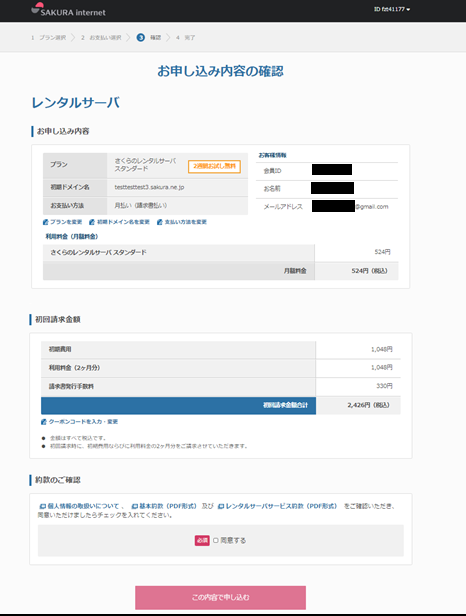This screenshot has width=466, height=616.
Task: Click the SAKURA internet logo icon
Action: point(37,8)
